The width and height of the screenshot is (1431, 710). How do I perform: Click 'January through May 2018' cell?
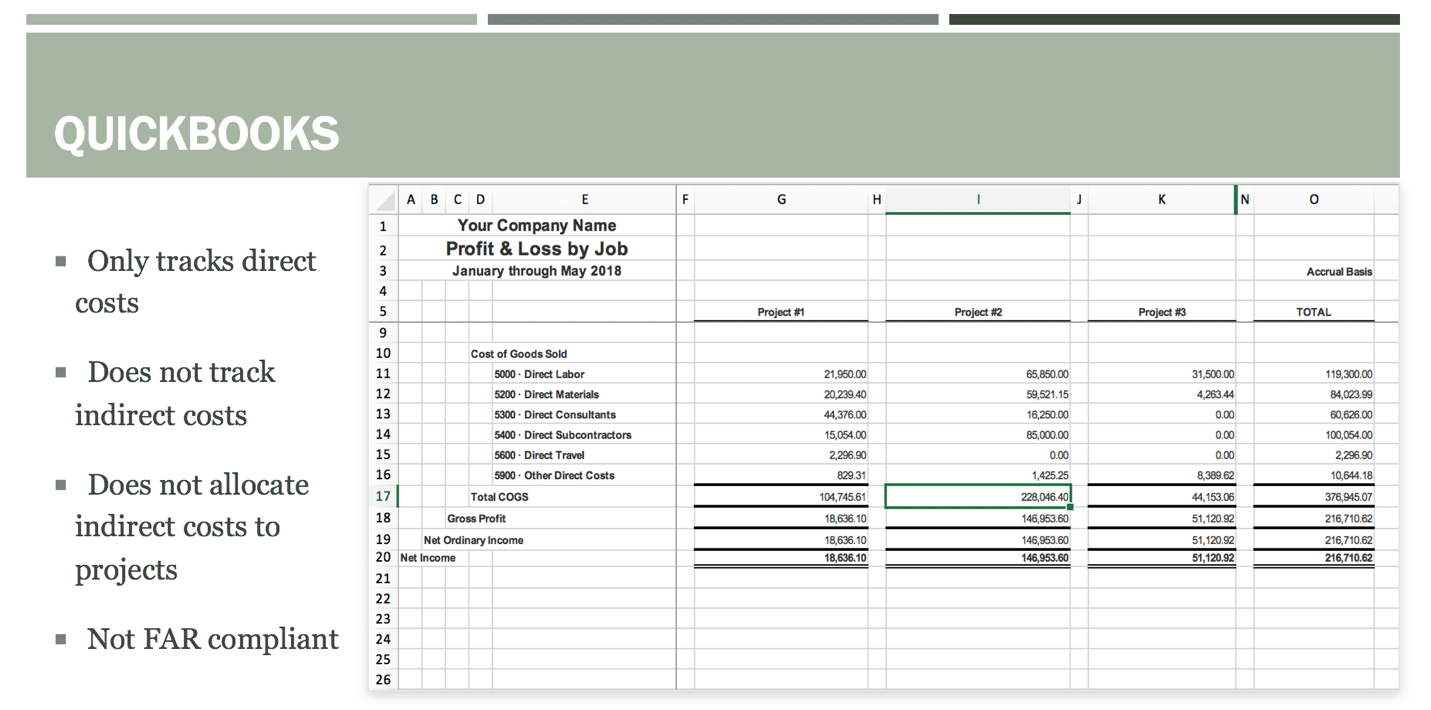click(x=537, y=271)
